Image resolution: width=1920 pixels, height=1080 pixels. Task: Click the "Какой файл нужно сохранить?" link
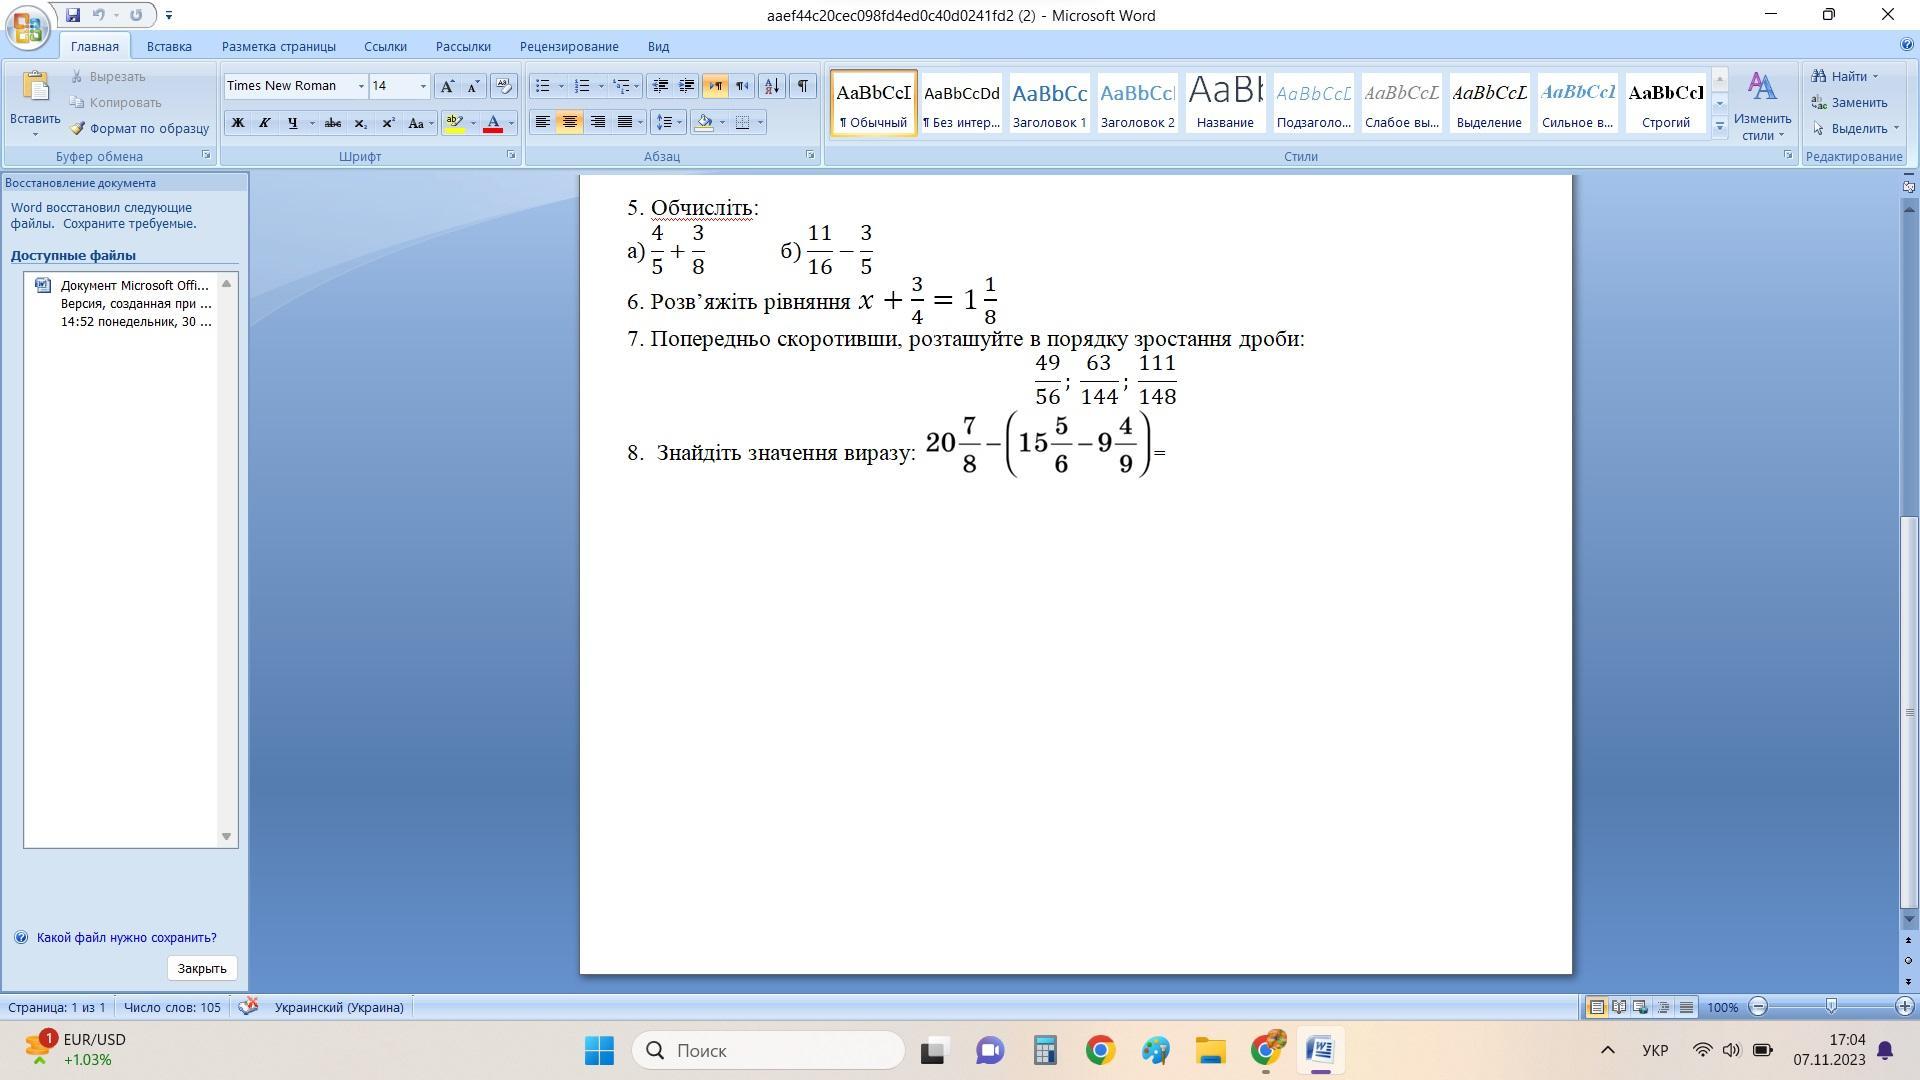(127, 937)
